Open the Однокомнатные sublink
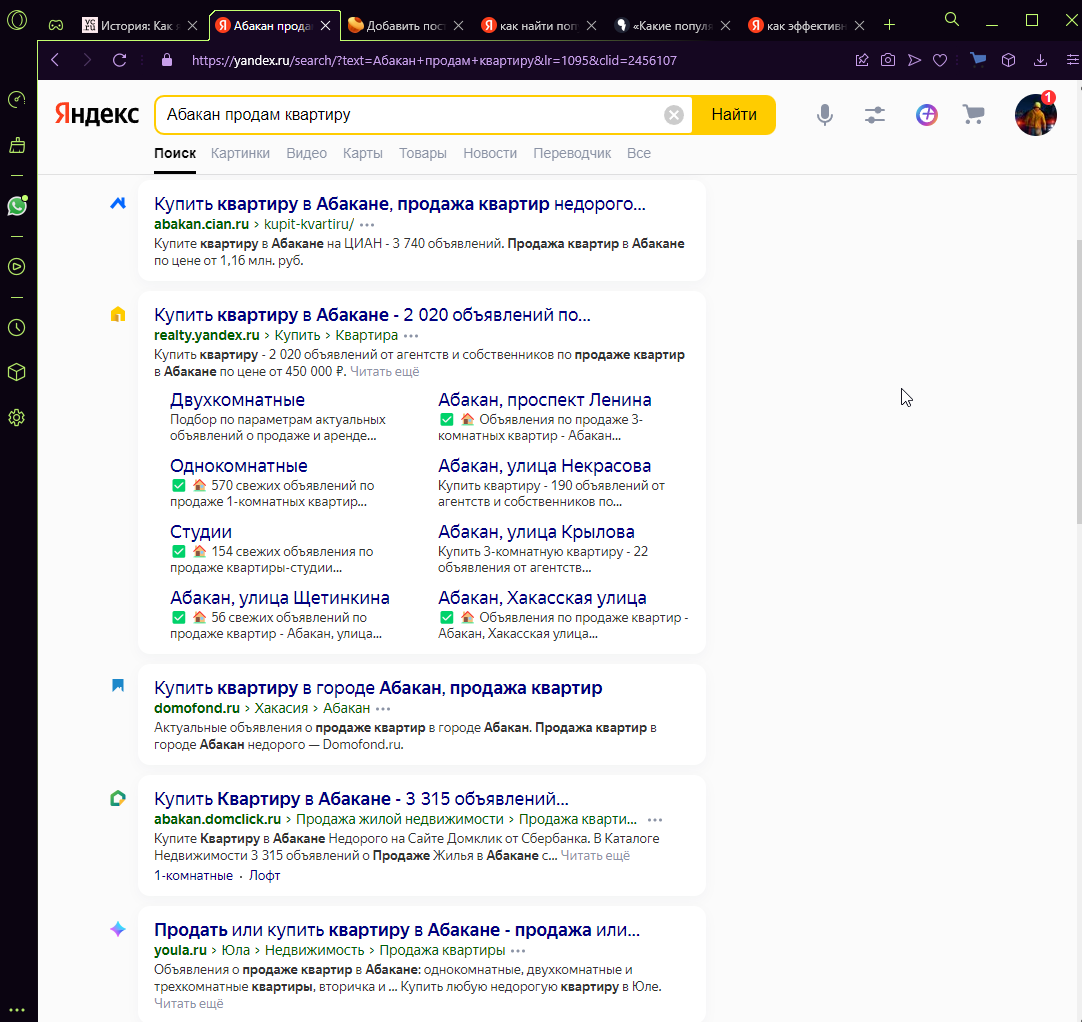 pyautogui.click(x=239, y=466)
